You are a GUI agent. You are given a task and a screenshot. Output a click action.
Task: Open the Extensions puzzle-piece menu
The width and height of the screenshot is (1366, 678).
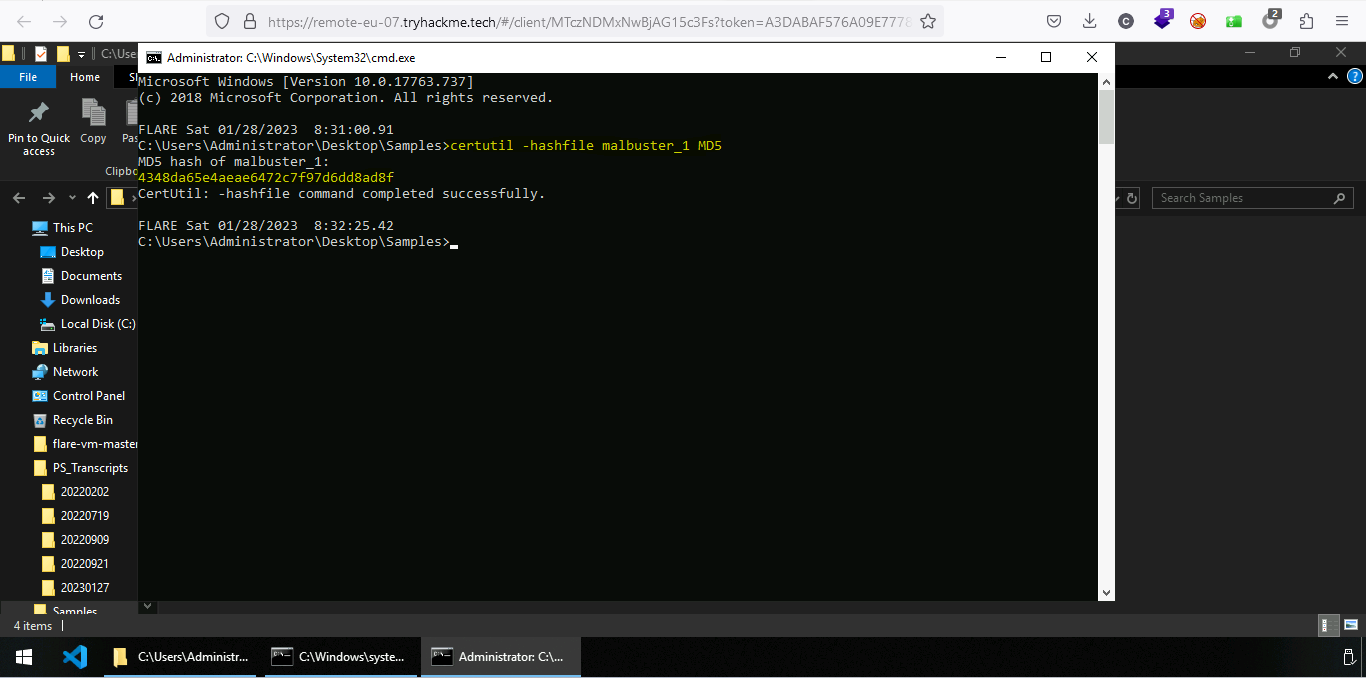(x=1306, y=21)
